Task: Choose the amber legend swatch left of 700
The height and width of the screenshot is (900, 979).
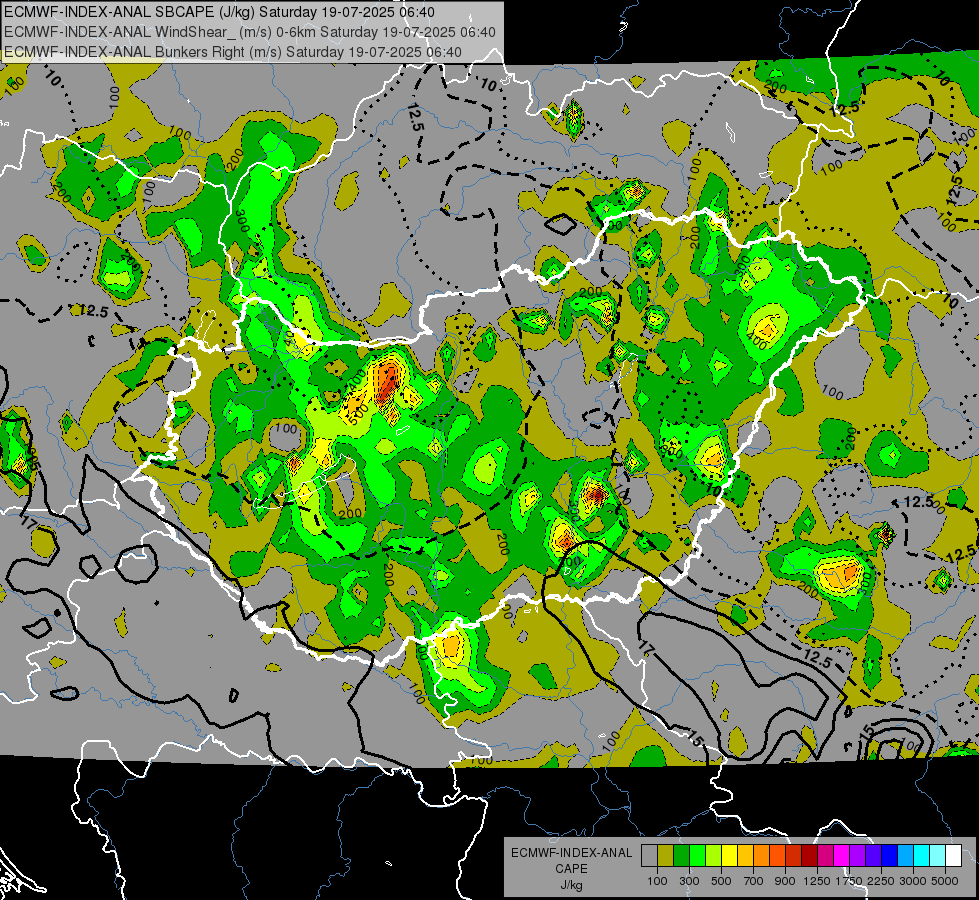Action: click(745, 855)
